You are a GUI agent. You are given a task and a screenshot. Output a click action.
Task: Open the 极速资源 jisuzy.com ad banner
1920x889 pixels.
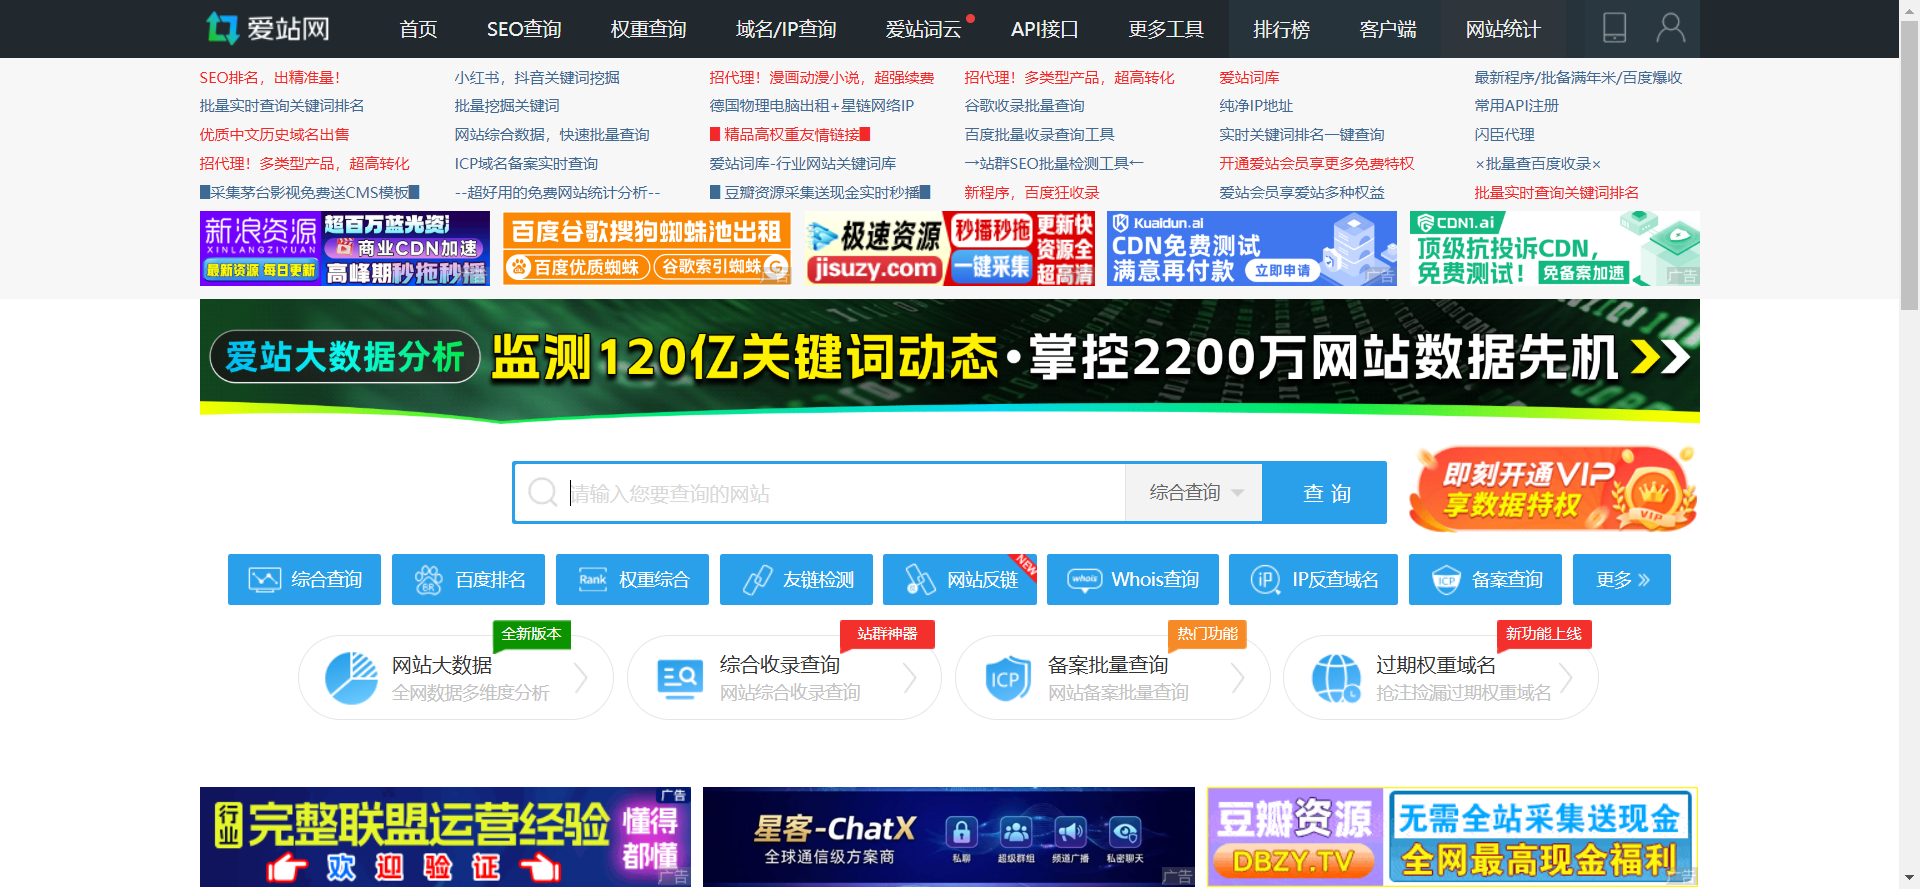[x=950, y=248]
